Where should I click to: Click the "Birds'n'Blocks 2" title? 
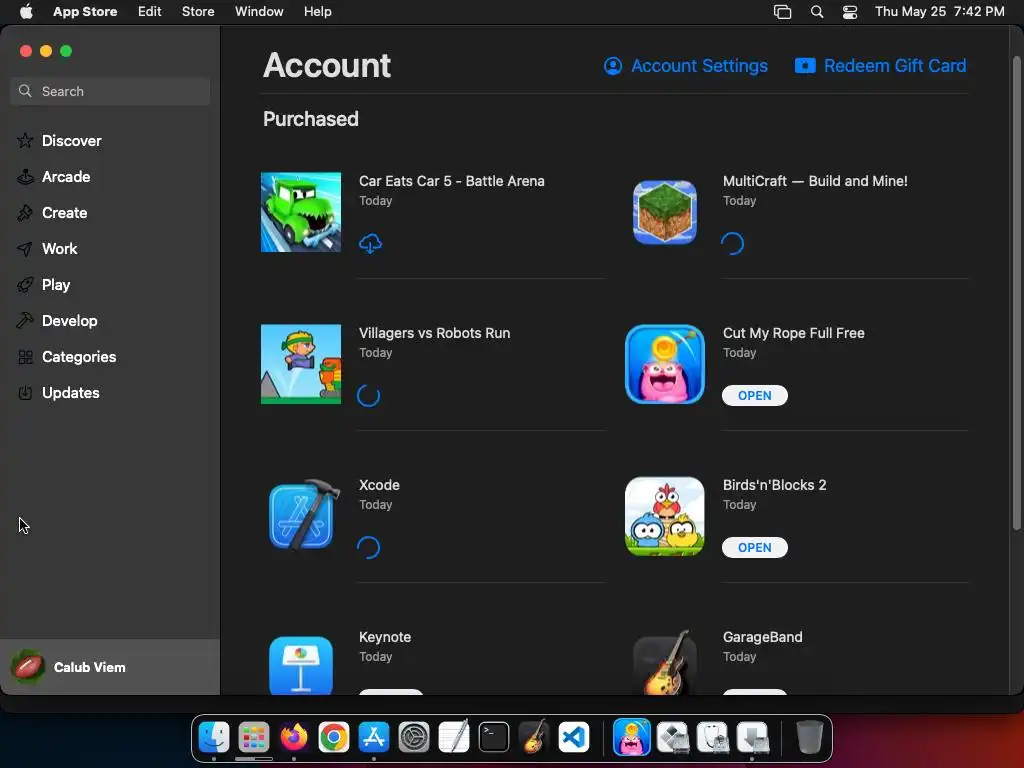pyautogui.click(x=775, y=485)
